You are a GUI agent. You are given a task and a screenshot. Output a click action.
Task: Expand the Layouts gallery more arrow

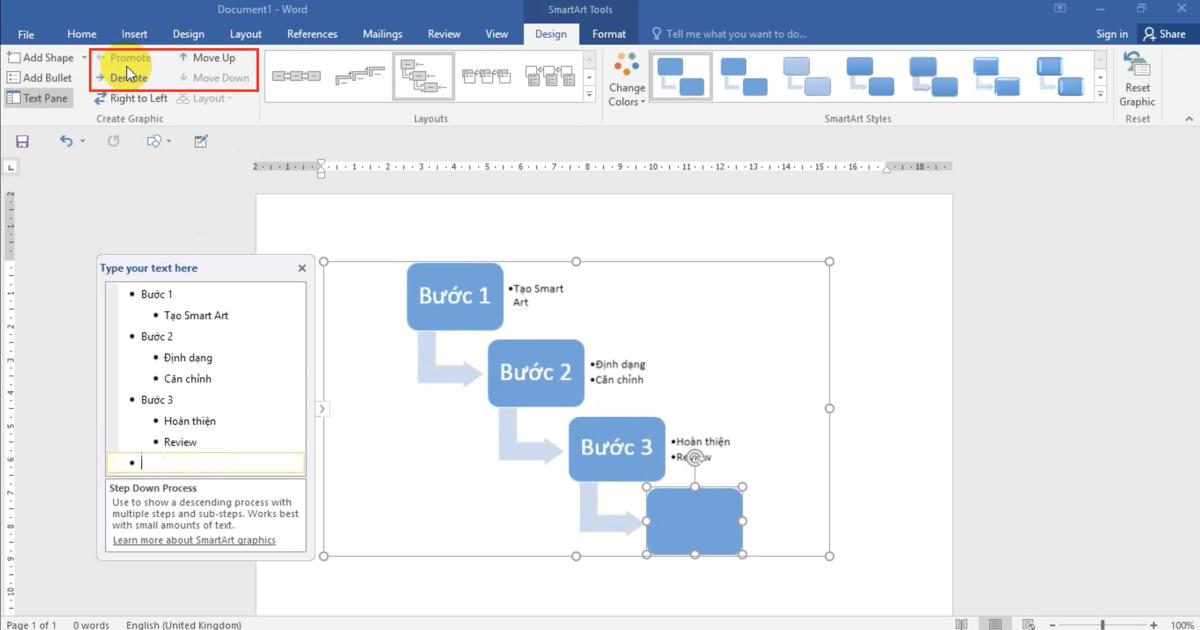coord(589,95)
